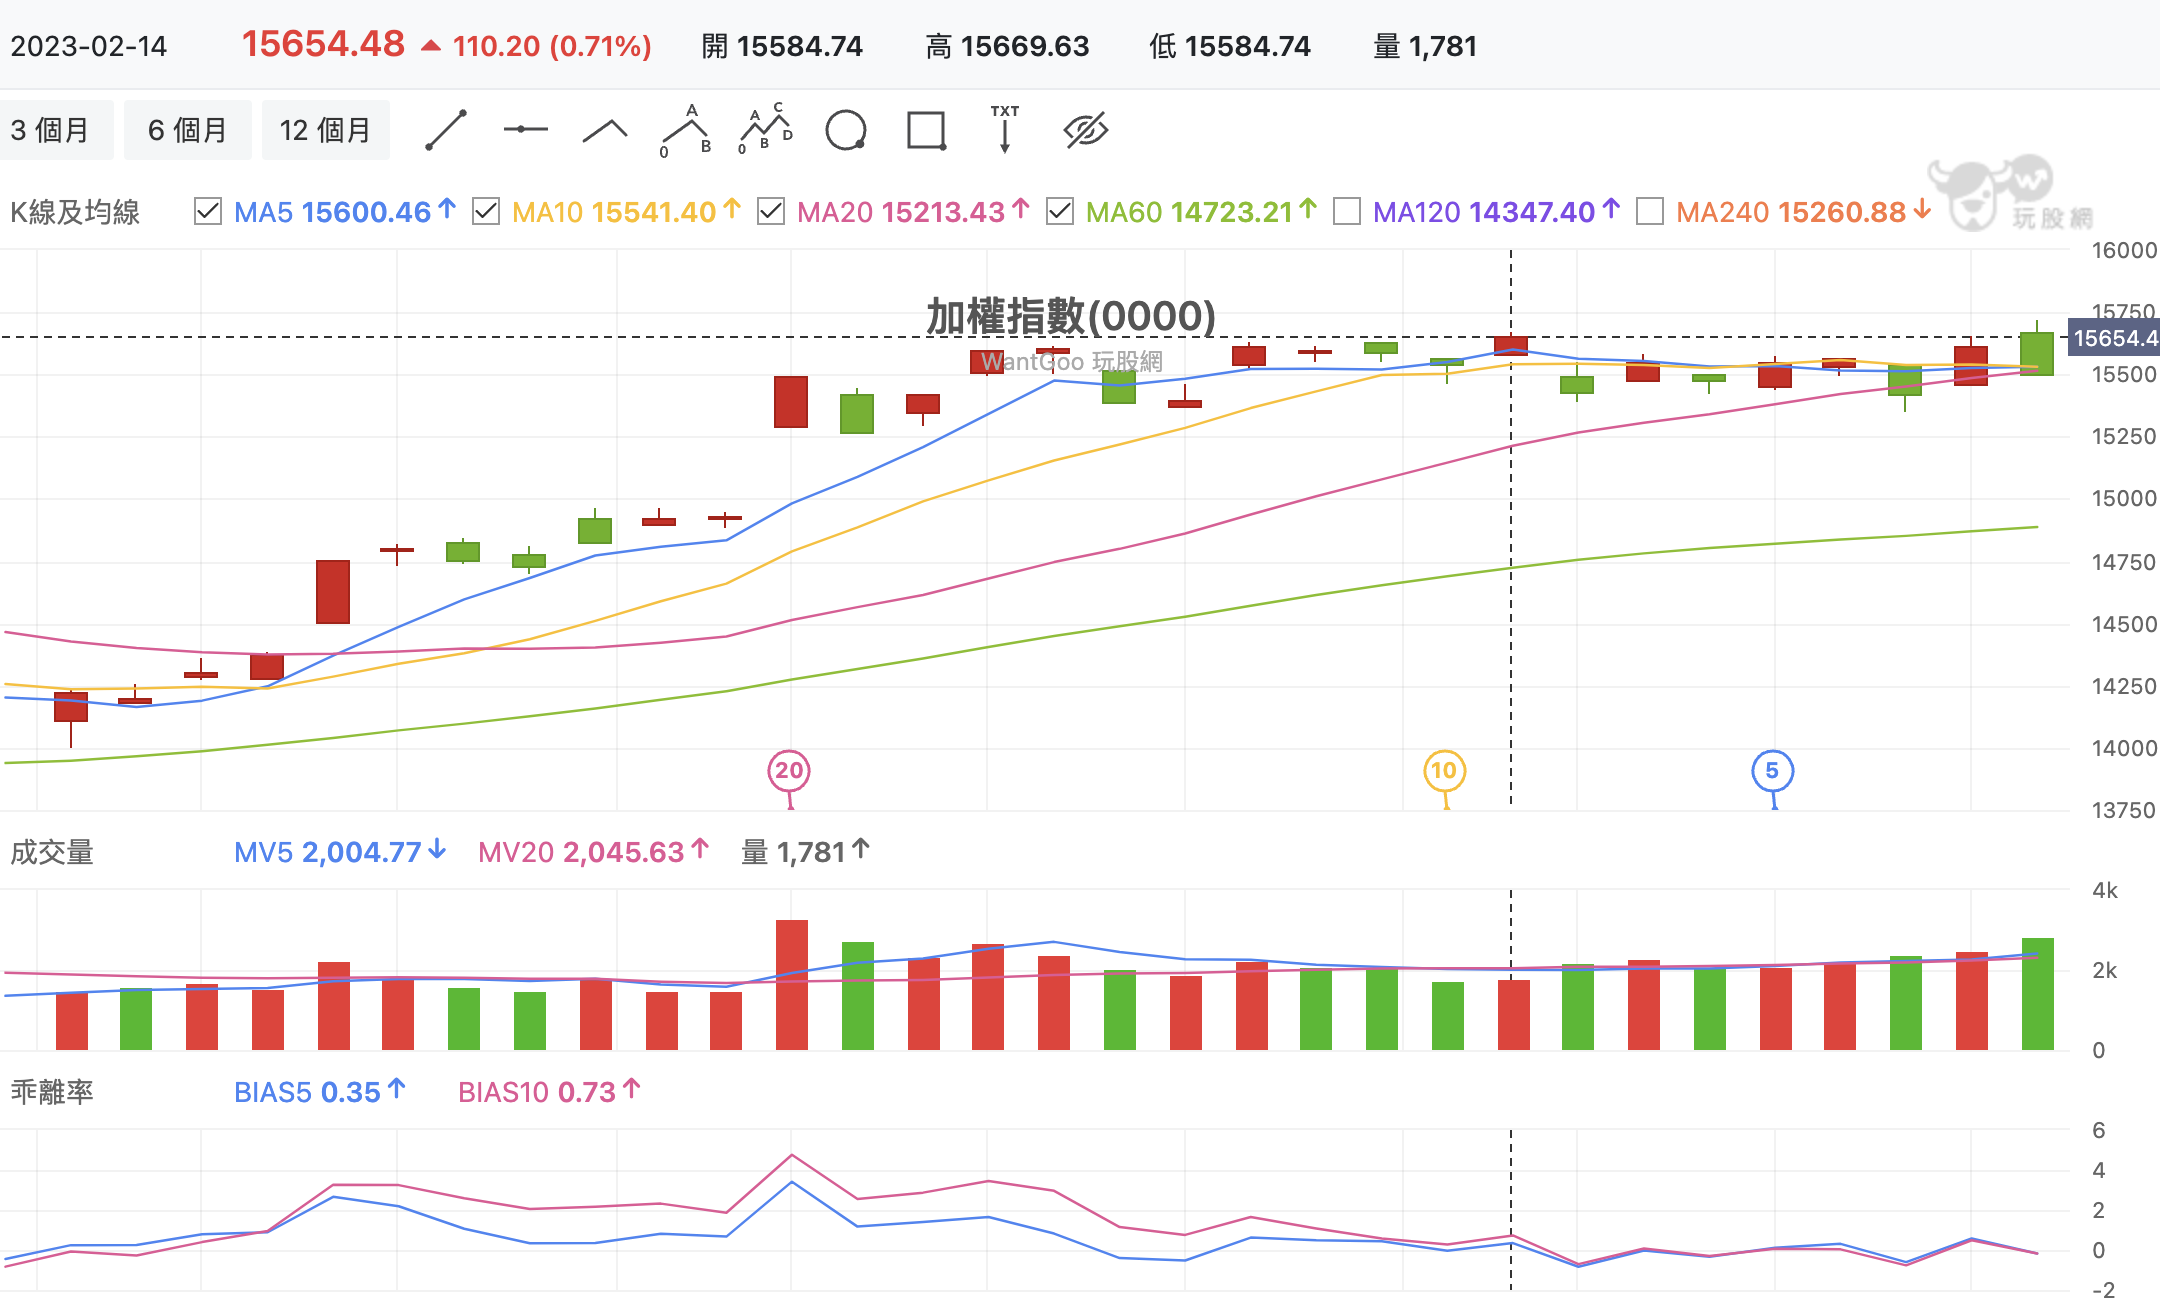The width and height of the screenshot is (2160, 1312).
Task: Click the blue 5-day marker on timeline
Action: click(1773, 771)
